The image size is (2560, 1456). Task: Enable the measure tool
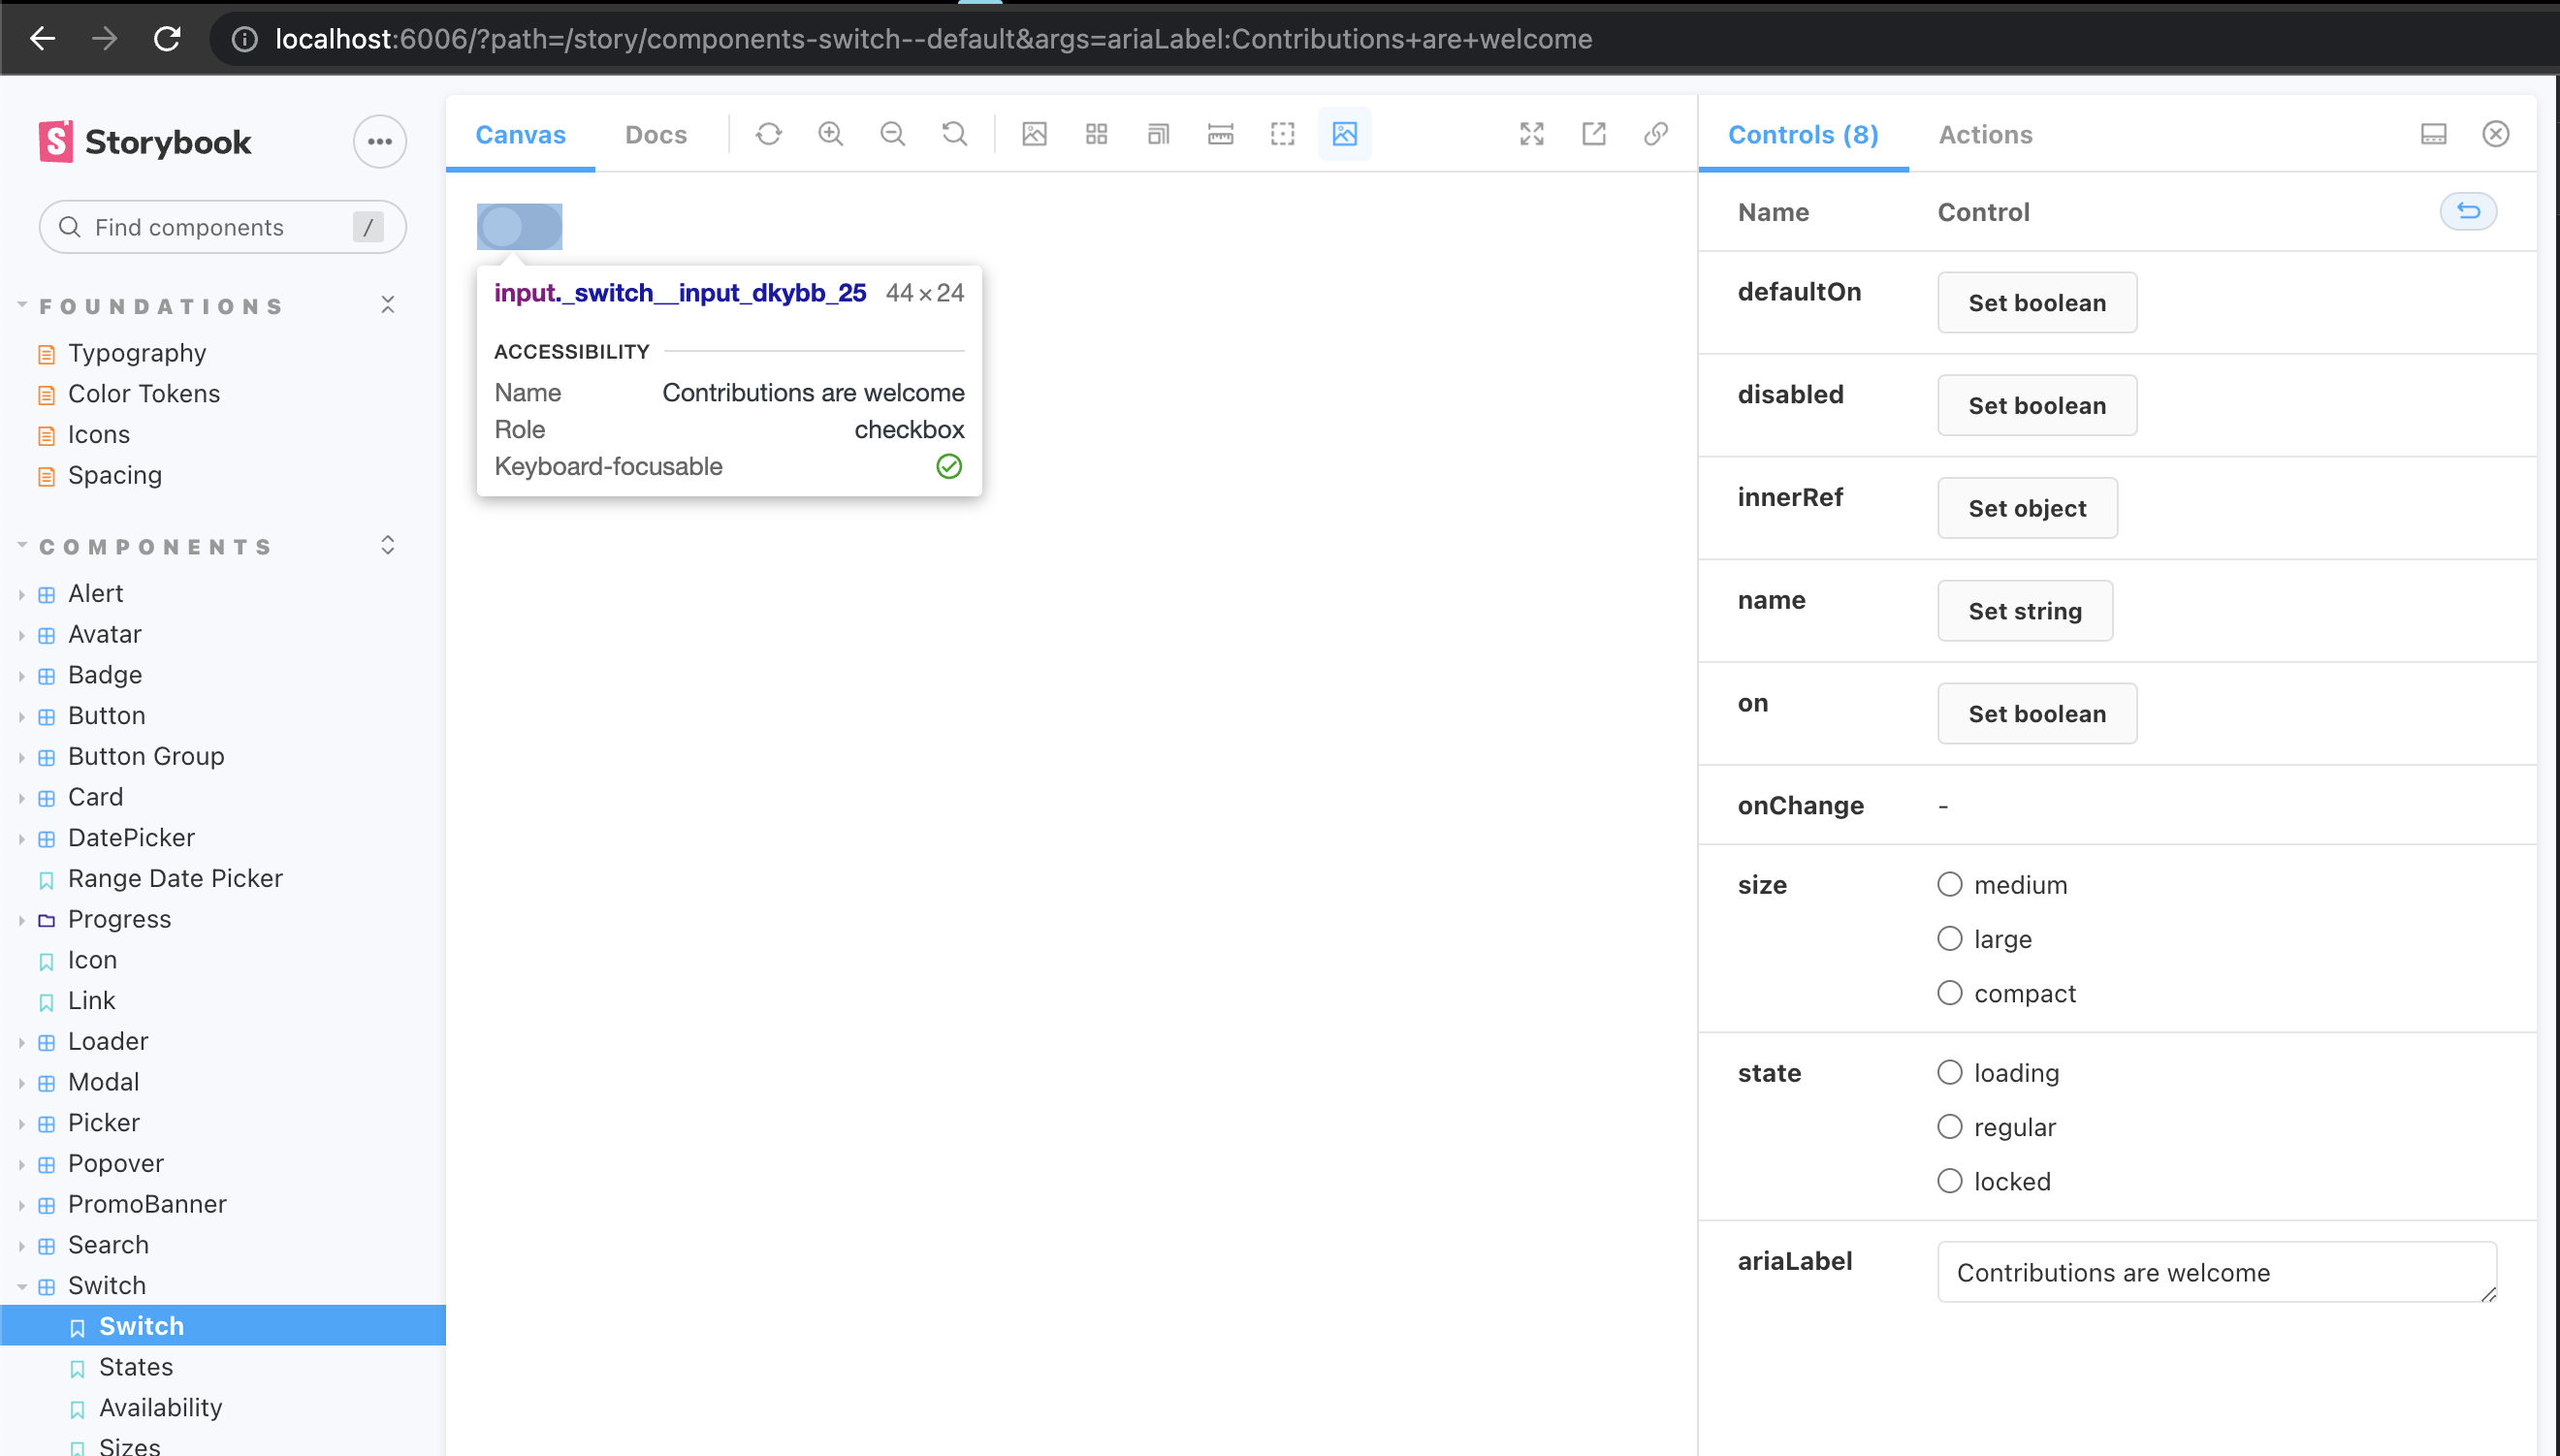[1220, 133]
